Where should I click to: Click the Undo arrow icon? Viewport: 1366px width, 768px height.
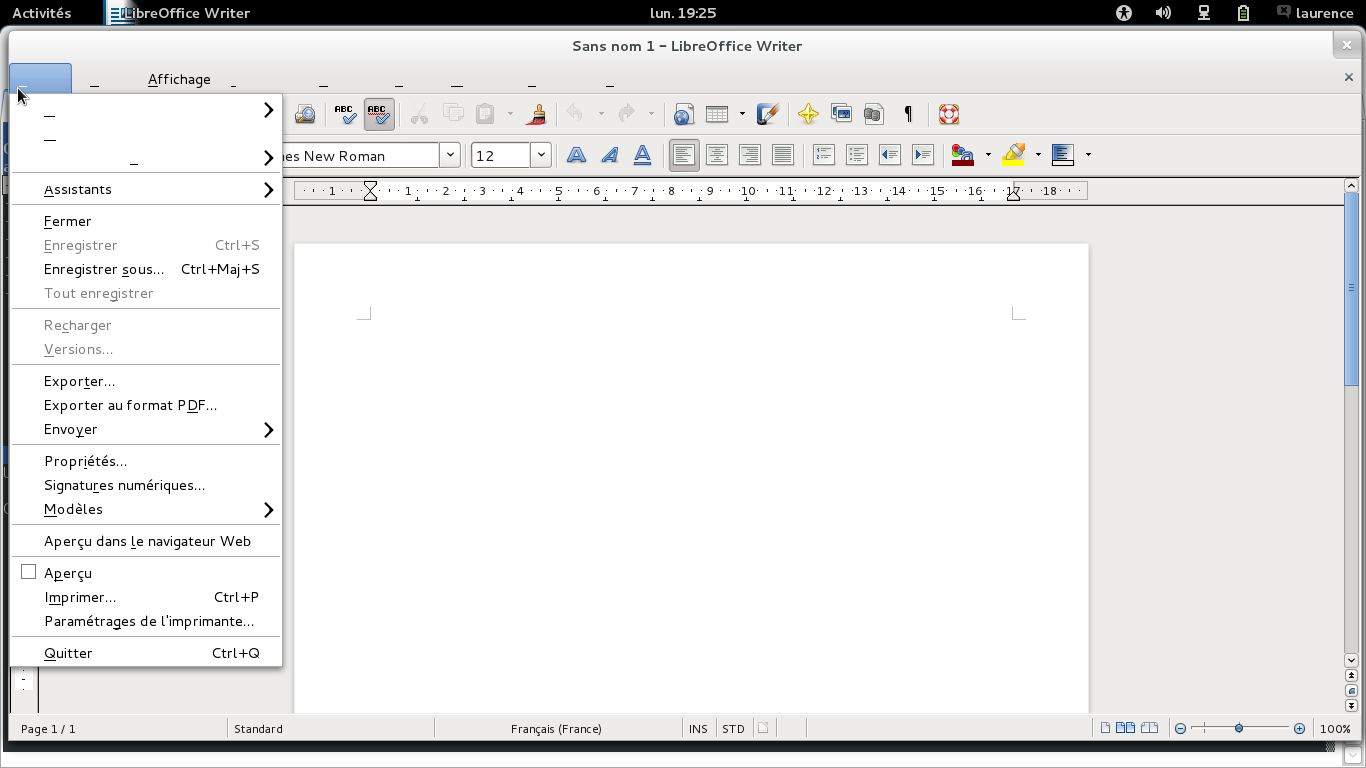575,114
